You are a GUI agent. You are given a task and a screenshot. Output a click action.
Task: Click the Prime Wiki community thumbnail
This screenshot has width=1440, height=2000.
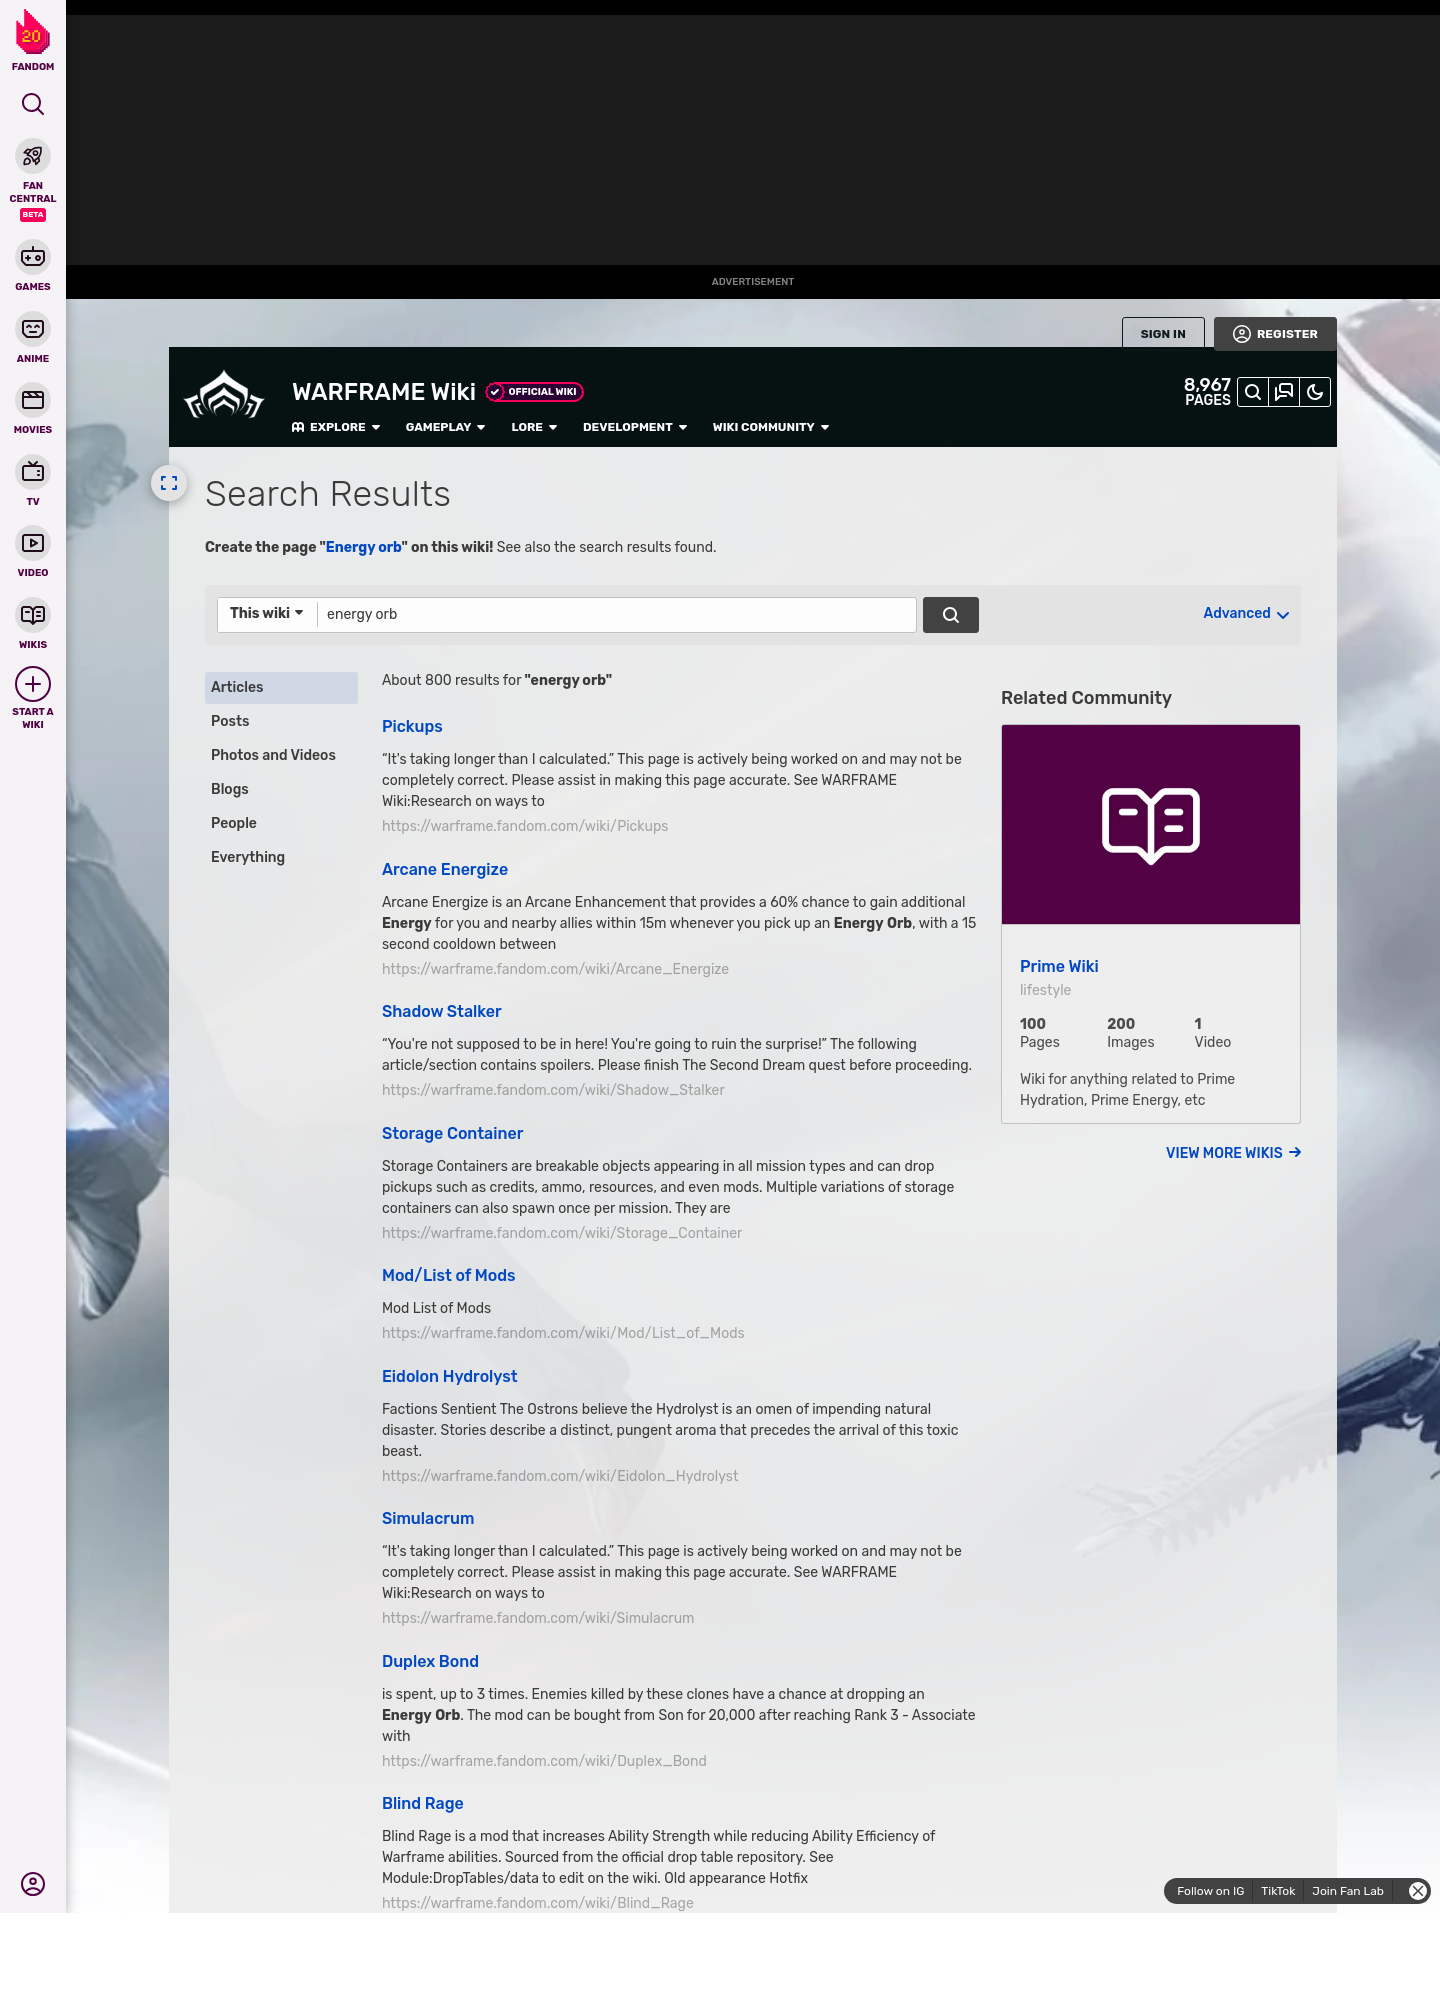(1150, 825)
